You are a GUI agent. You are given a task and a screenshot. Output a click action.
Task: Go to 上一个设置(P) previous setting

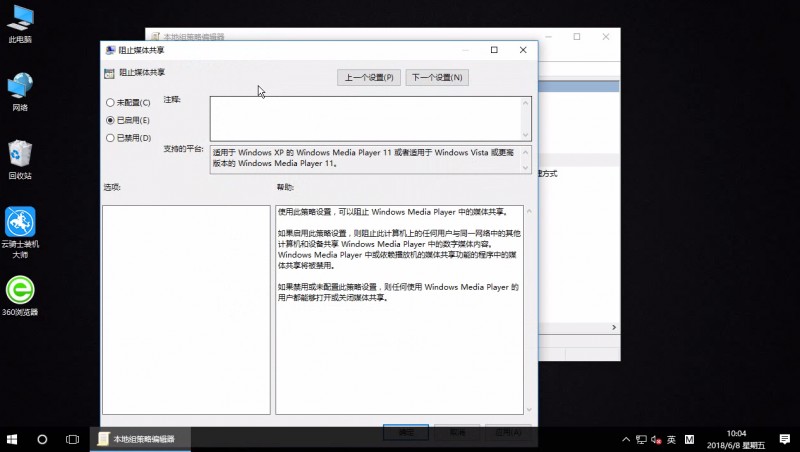click(369, 78)
